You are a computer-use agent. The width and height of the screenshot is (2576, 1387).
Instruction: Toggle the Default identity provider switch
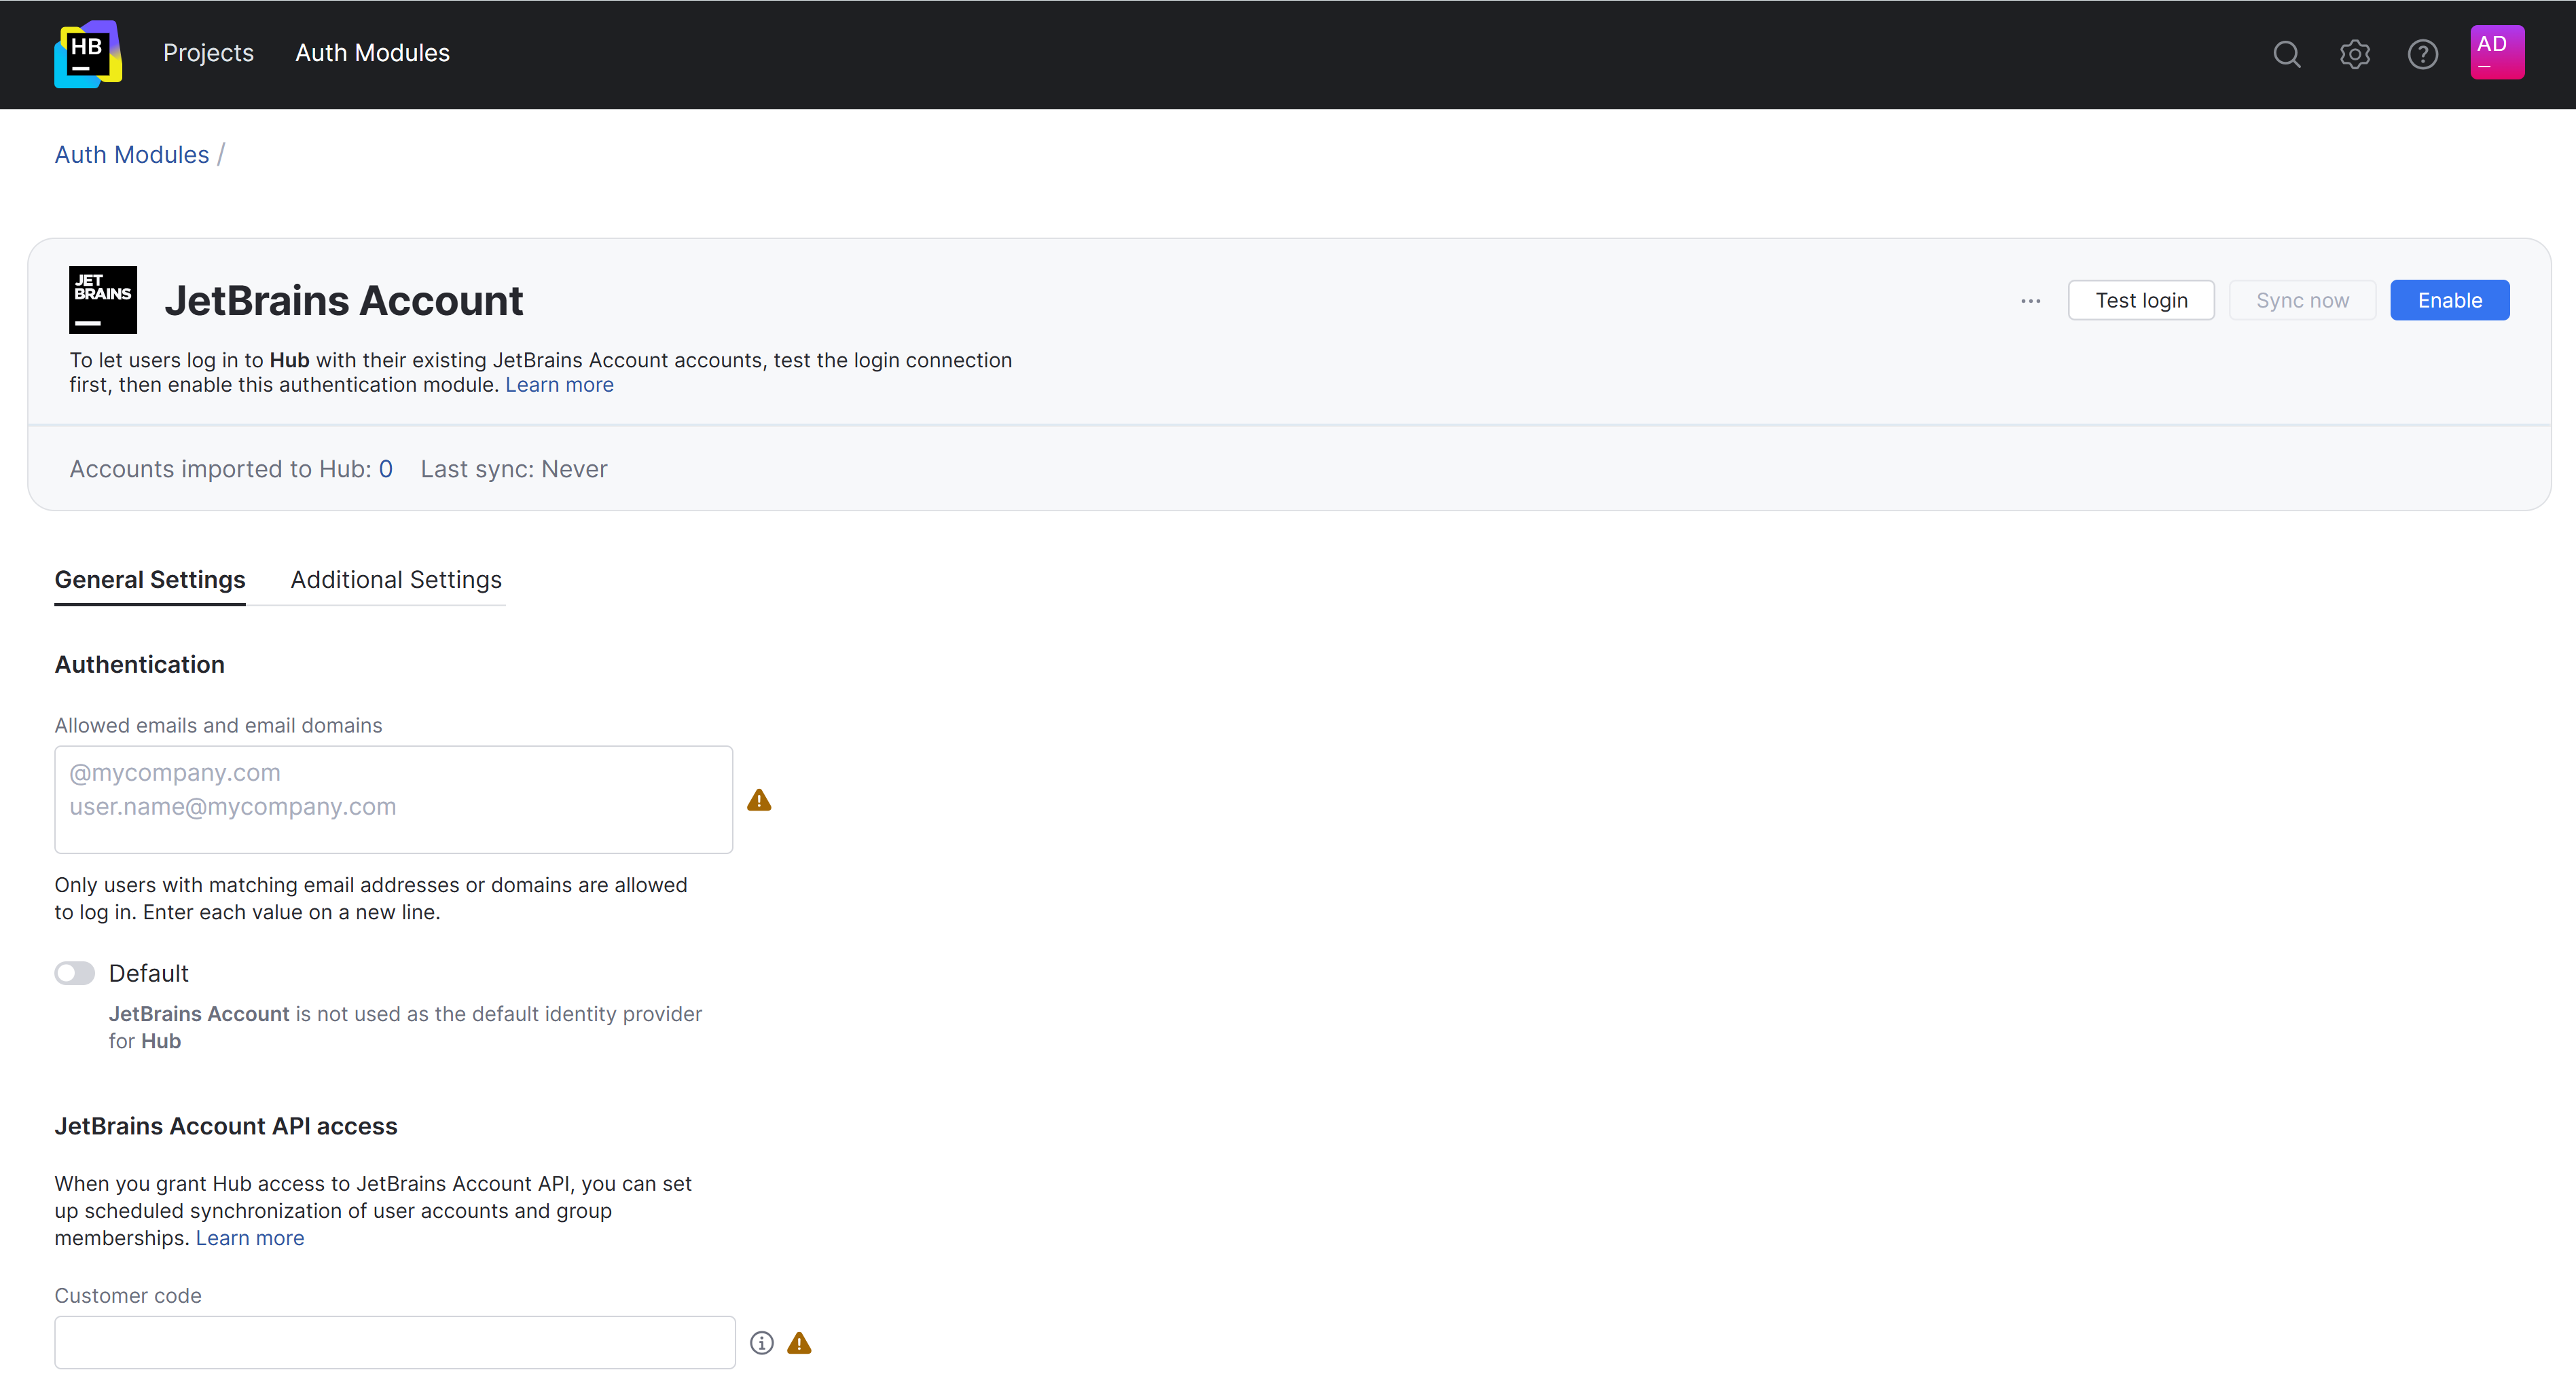coord(75,973)
